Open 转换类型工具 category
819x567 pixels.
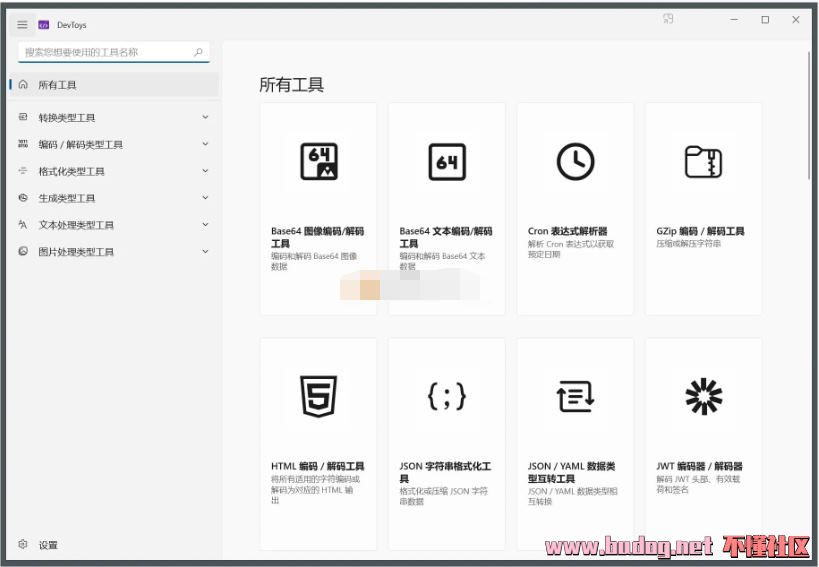pyautogui.click(x=114, y=117)
